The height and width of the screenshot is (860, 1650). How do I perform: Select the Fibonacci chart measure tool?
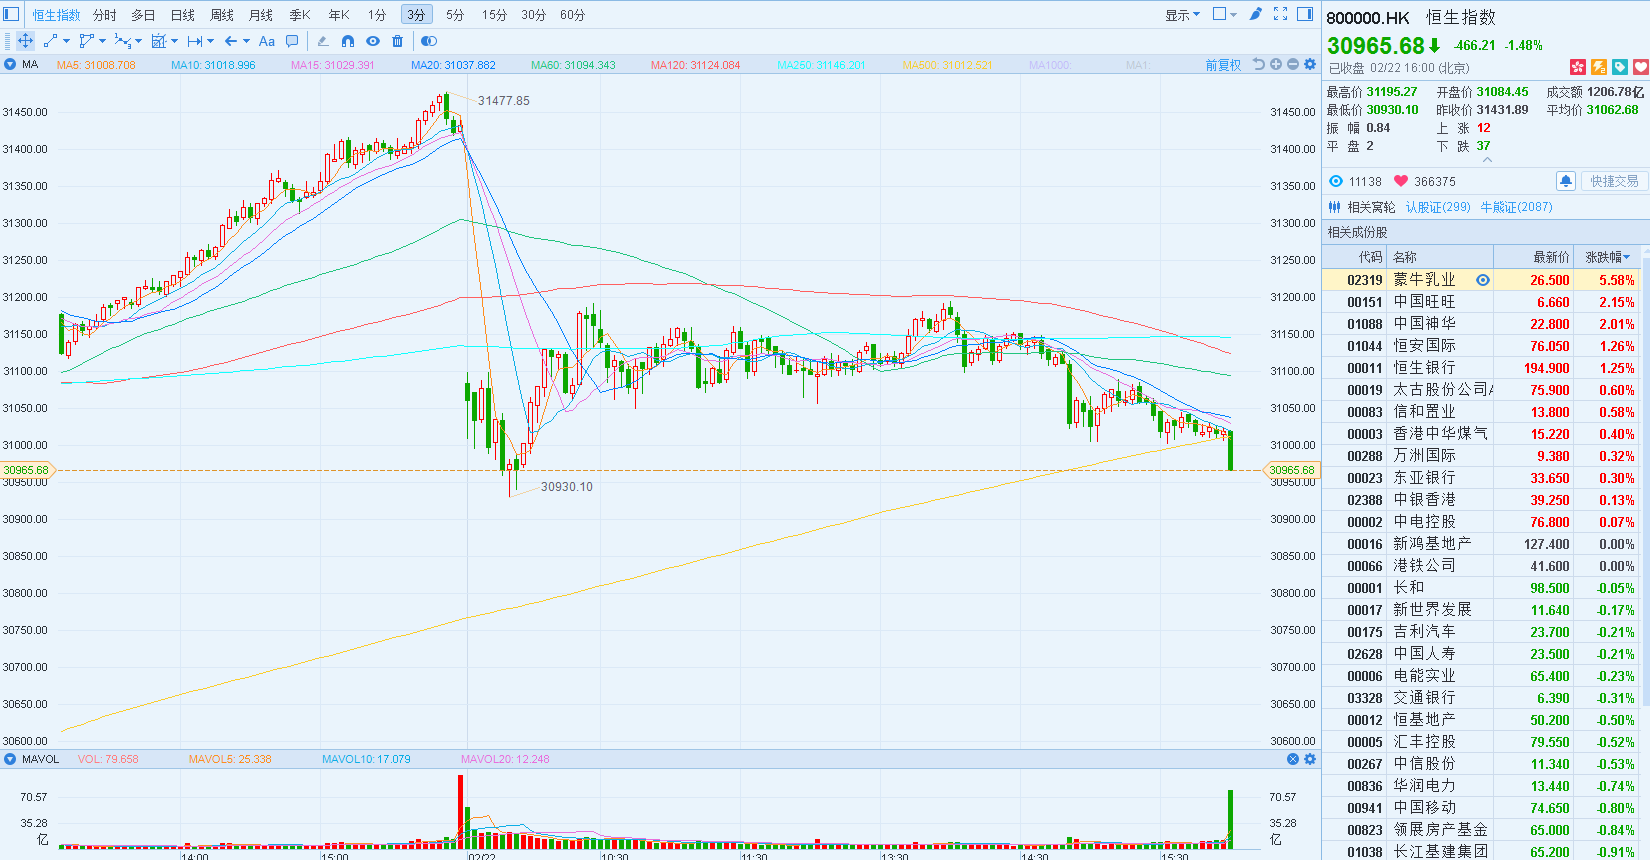click(x=158, y=41)
